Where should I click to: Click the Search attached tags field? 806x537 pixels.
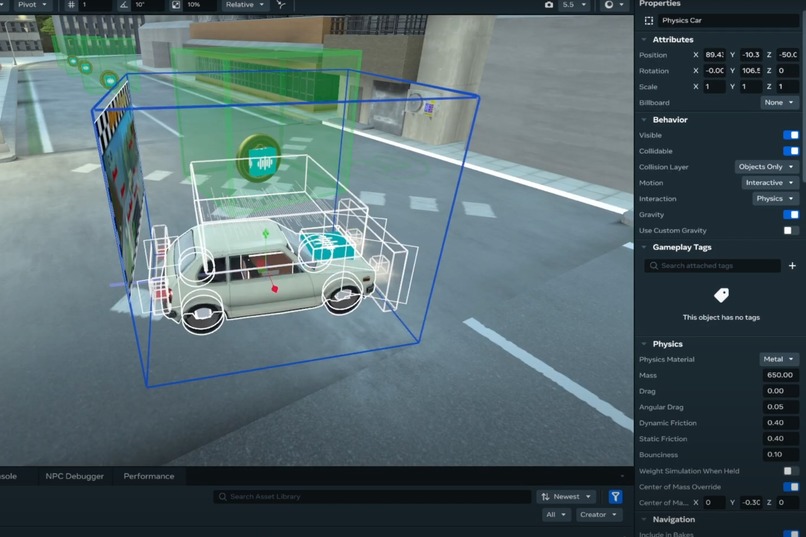(712, 266)
